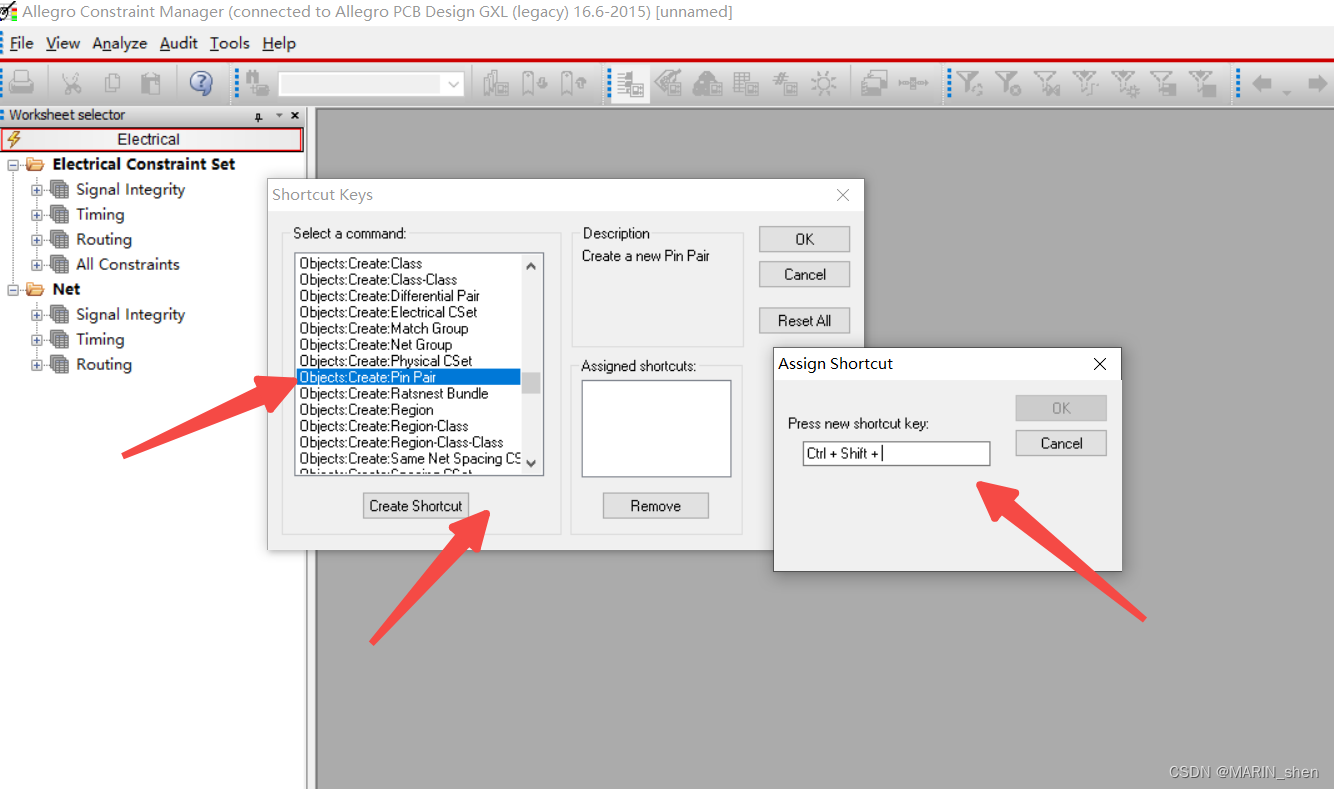The width and height of the screenshot is (1334, 789).
Task: Click the binoculars Find icon
Action: point(258,83)
